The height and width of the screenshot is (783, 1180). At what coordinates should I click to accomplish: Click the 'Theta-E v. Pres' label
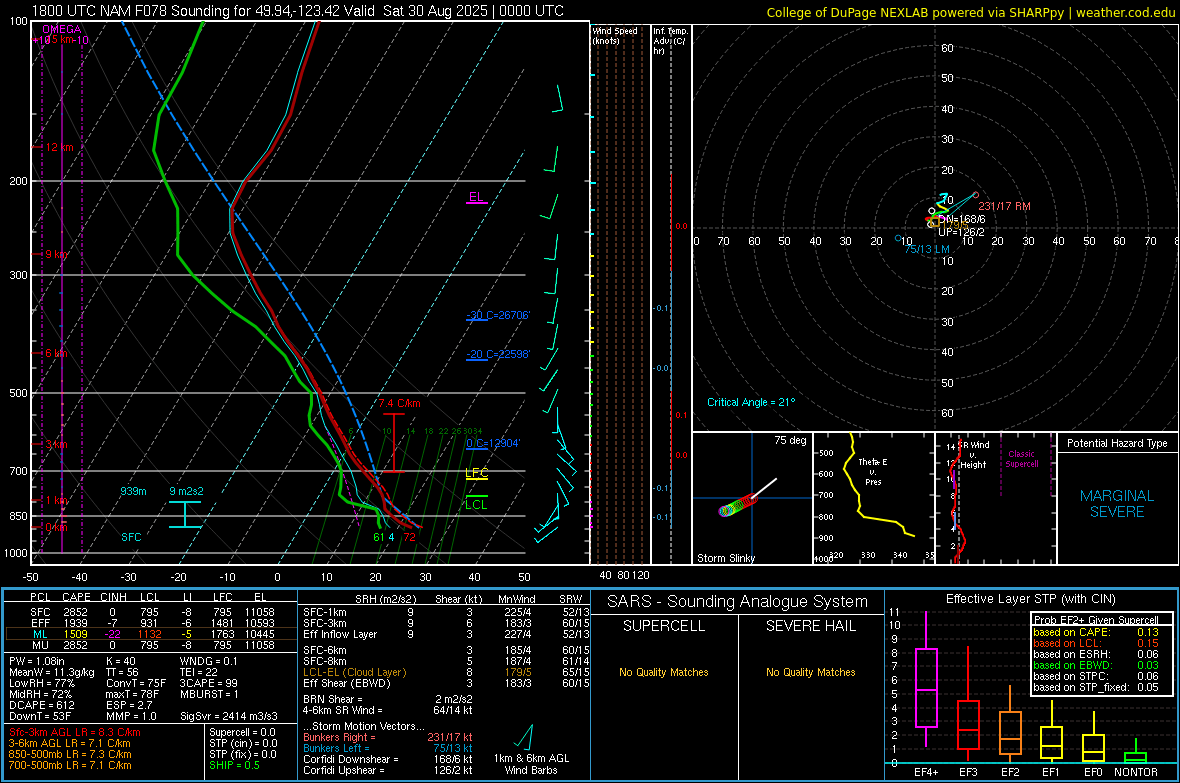click(x=873, y=471)
